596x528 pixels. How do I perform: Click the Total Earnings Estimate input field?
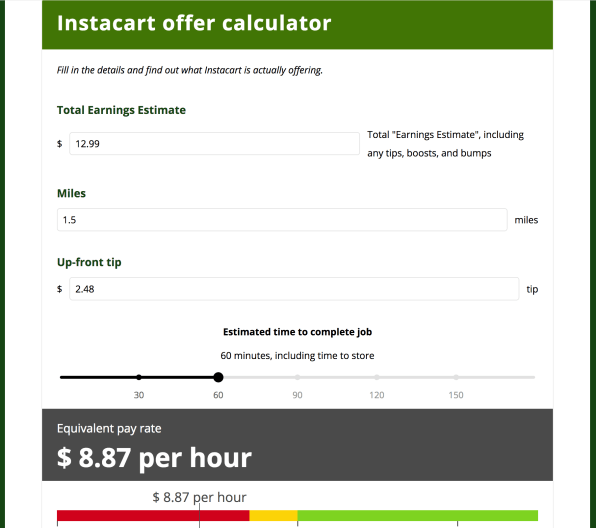click(x=214, y=144)
